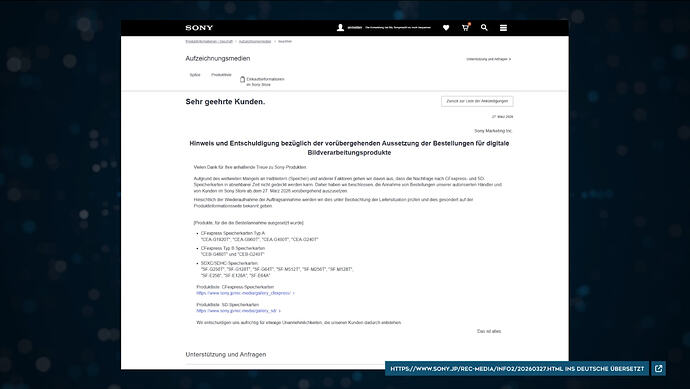Open Einkaufsinformationen im Sony Store
690x389 pixels.
coord(265,82)
